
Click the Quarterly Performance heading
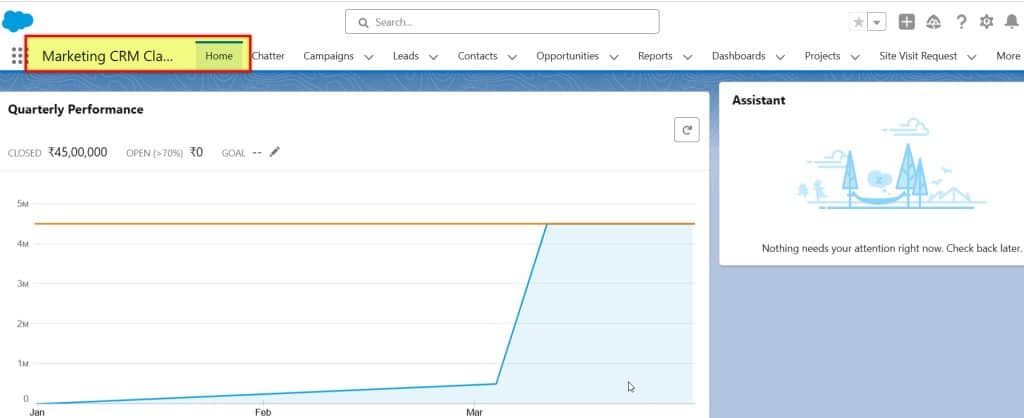[76, 109]
